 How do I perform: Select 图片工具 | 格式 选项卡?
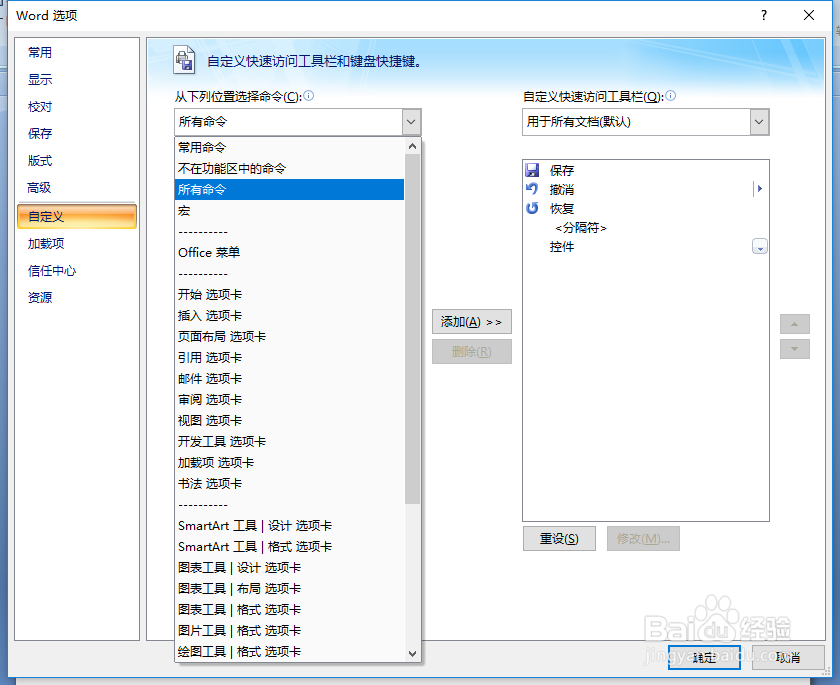pos(289,630)
